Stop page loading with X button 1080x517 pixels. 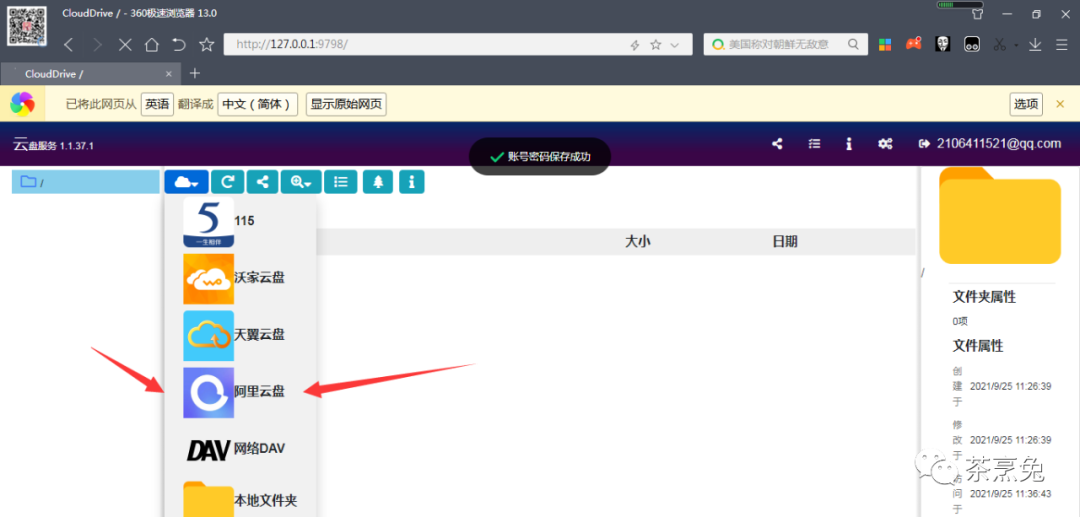point(125,45)
